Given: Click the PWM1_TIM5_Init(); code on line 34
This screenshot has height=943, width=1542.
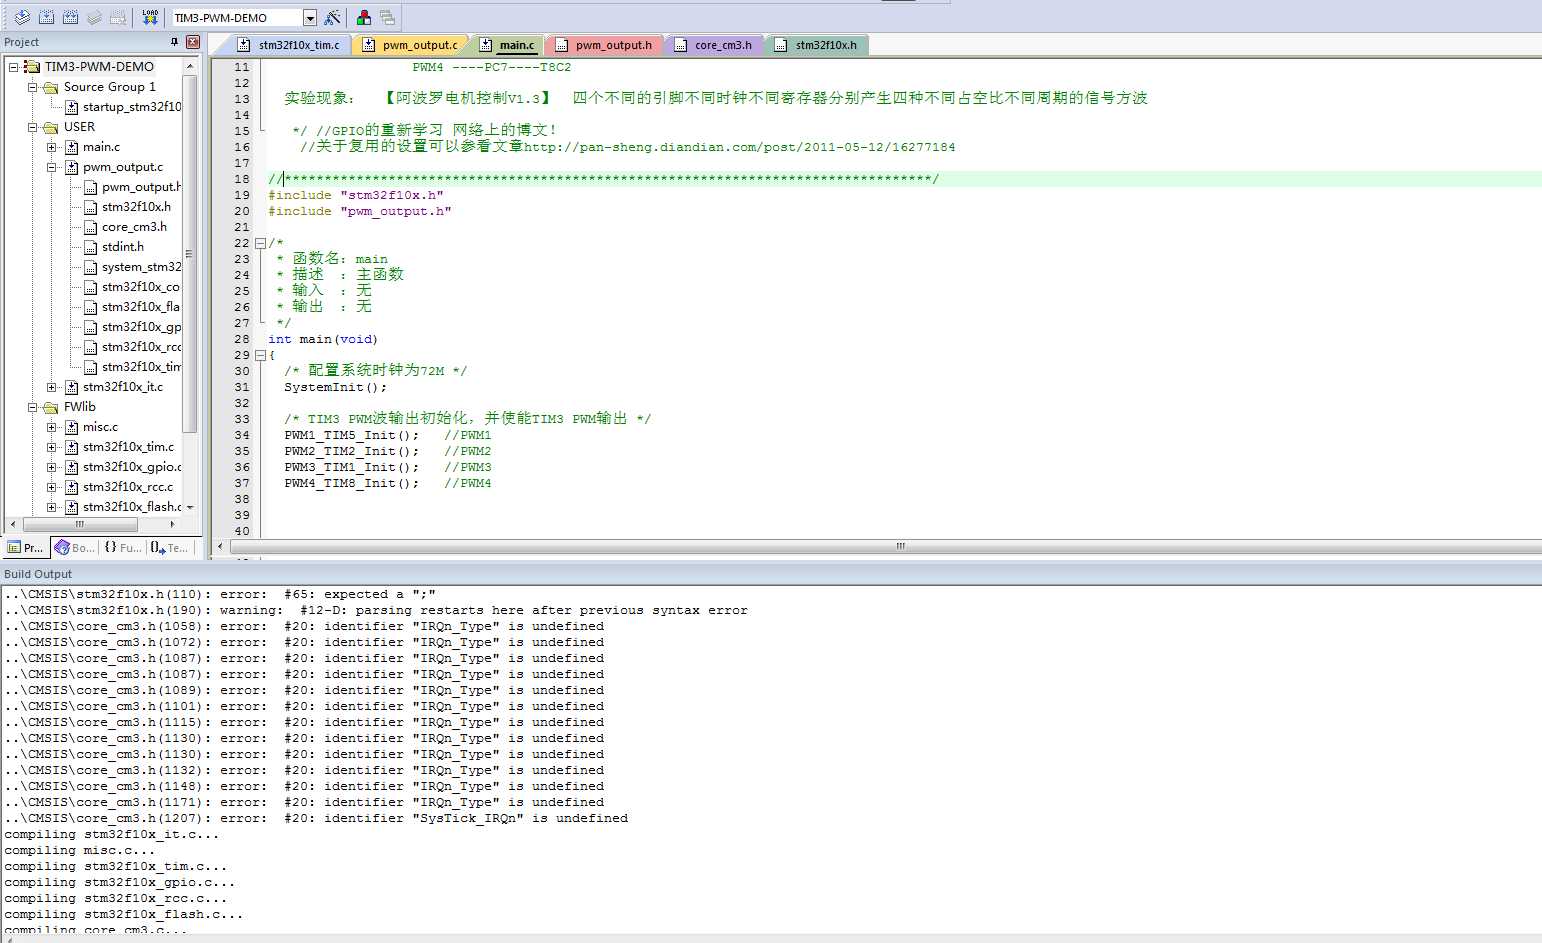Looking at the screenshot, I should [x=352, y=435].
